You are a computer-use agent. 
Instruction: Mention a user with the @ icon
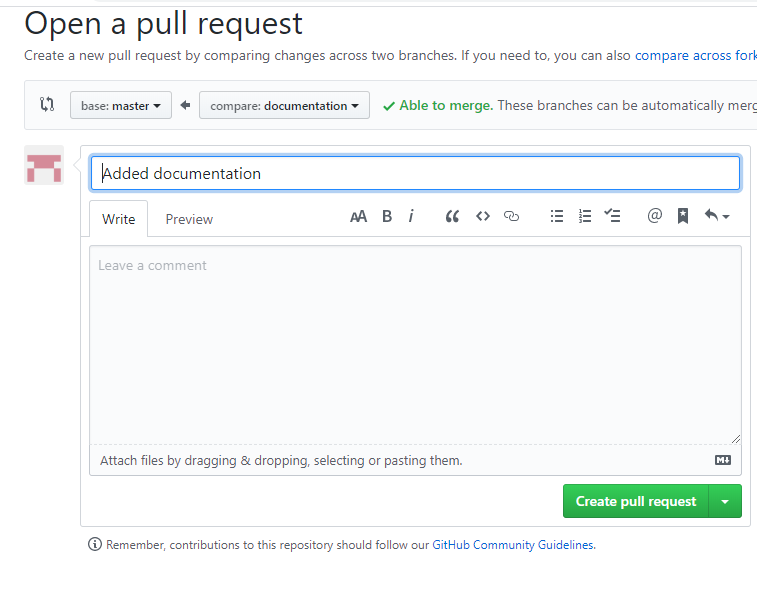click(655, 216)
